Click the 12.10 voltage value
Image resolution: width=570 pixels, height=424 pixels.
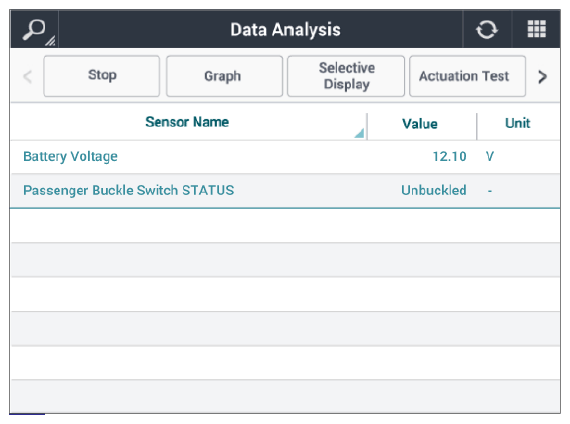tap(449, 157)
